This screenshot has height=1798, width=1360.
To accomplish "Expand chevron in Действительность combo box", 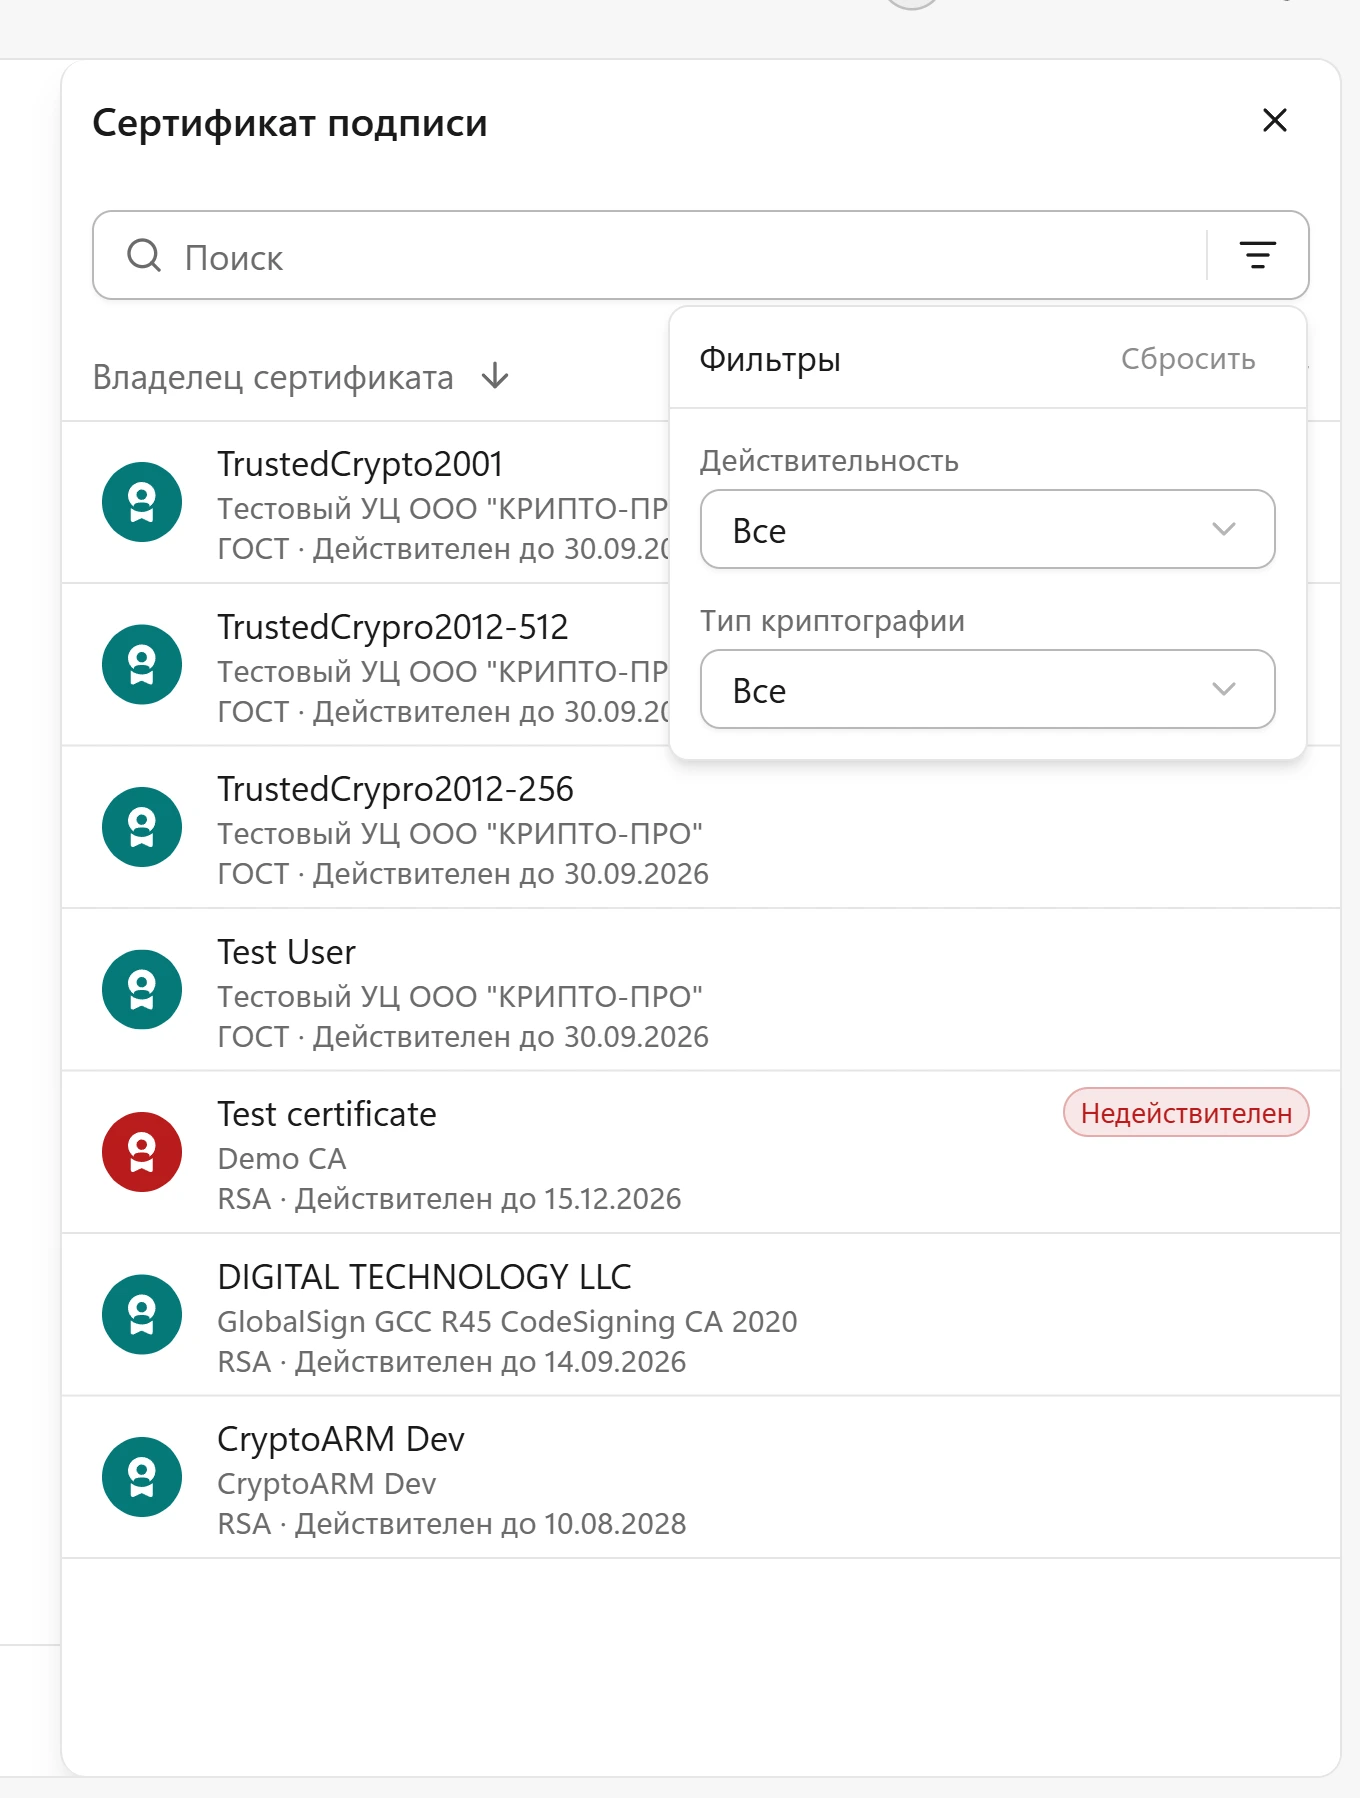I will tap(1224, 529).
